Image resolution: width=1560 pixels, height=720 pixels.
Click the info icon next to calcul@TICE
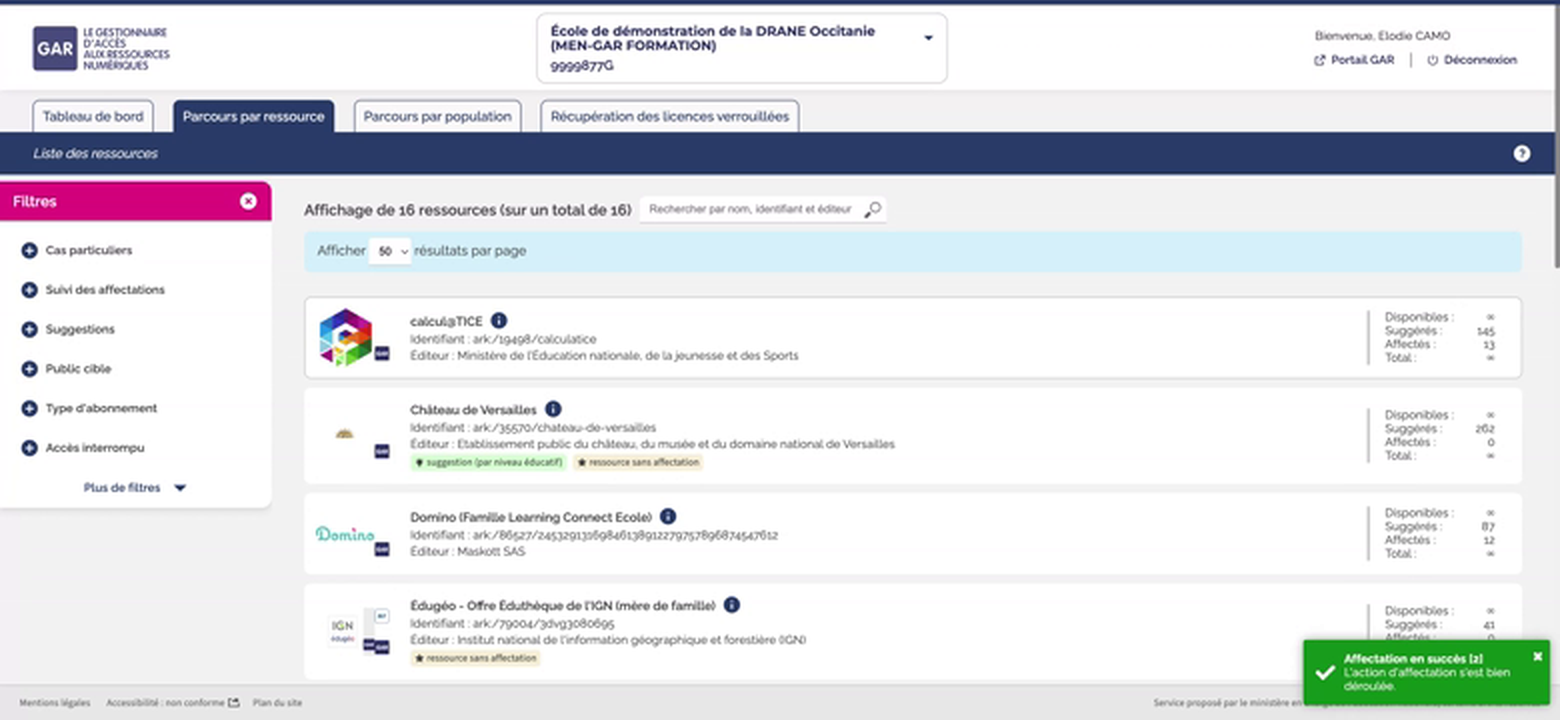(x=499, y=321)
